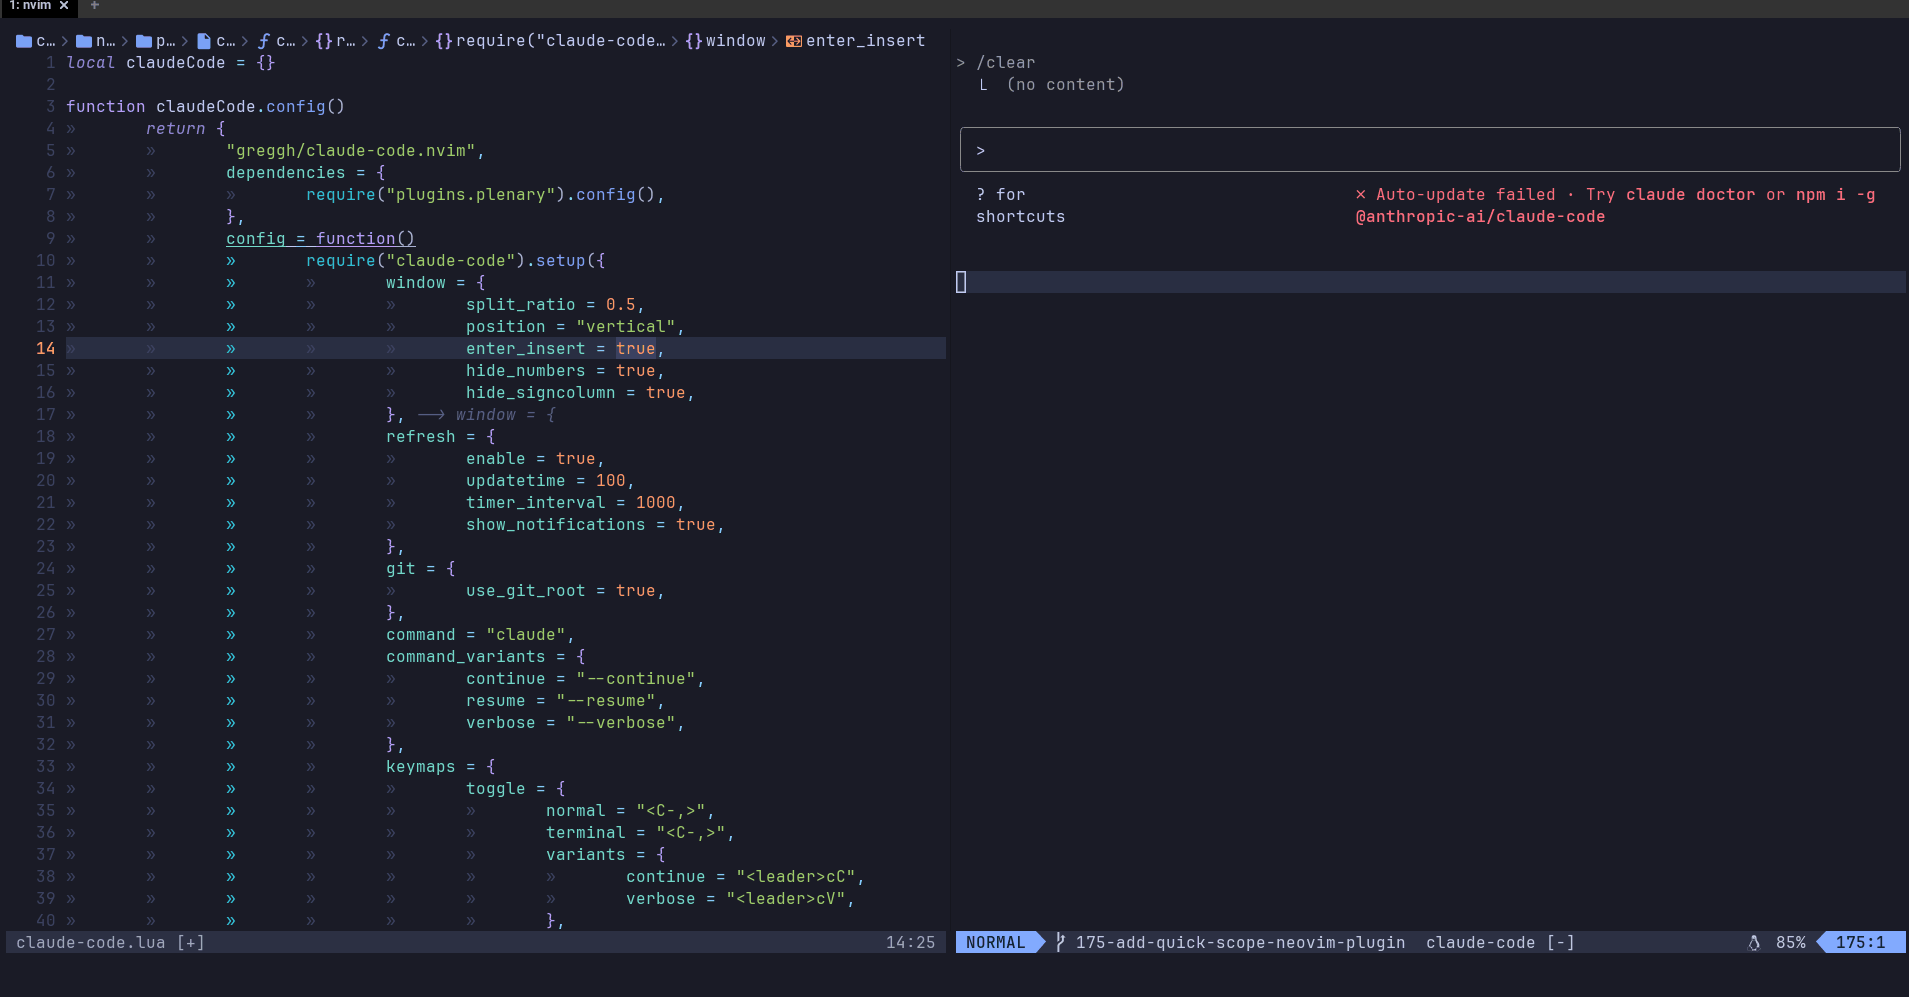Click chevron before the 'p…' folder breadcrumb
This screenshot has height=997, width=1909.
[125, 41]
